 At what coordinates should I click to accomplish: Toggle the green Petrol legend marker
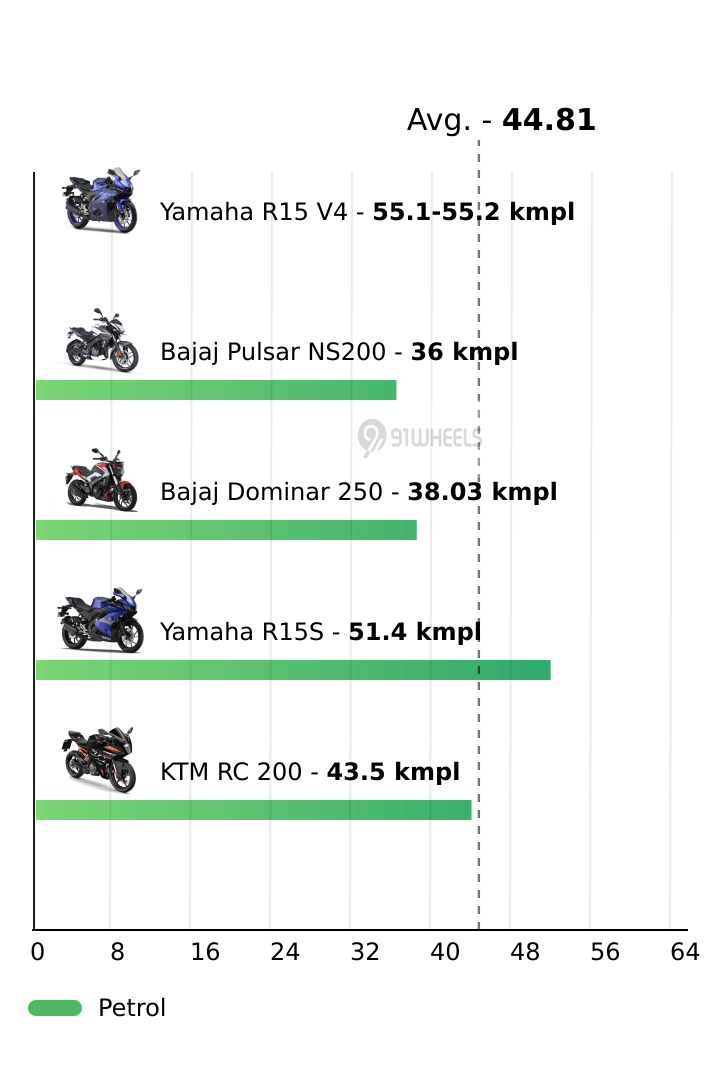pos(55,1008)
